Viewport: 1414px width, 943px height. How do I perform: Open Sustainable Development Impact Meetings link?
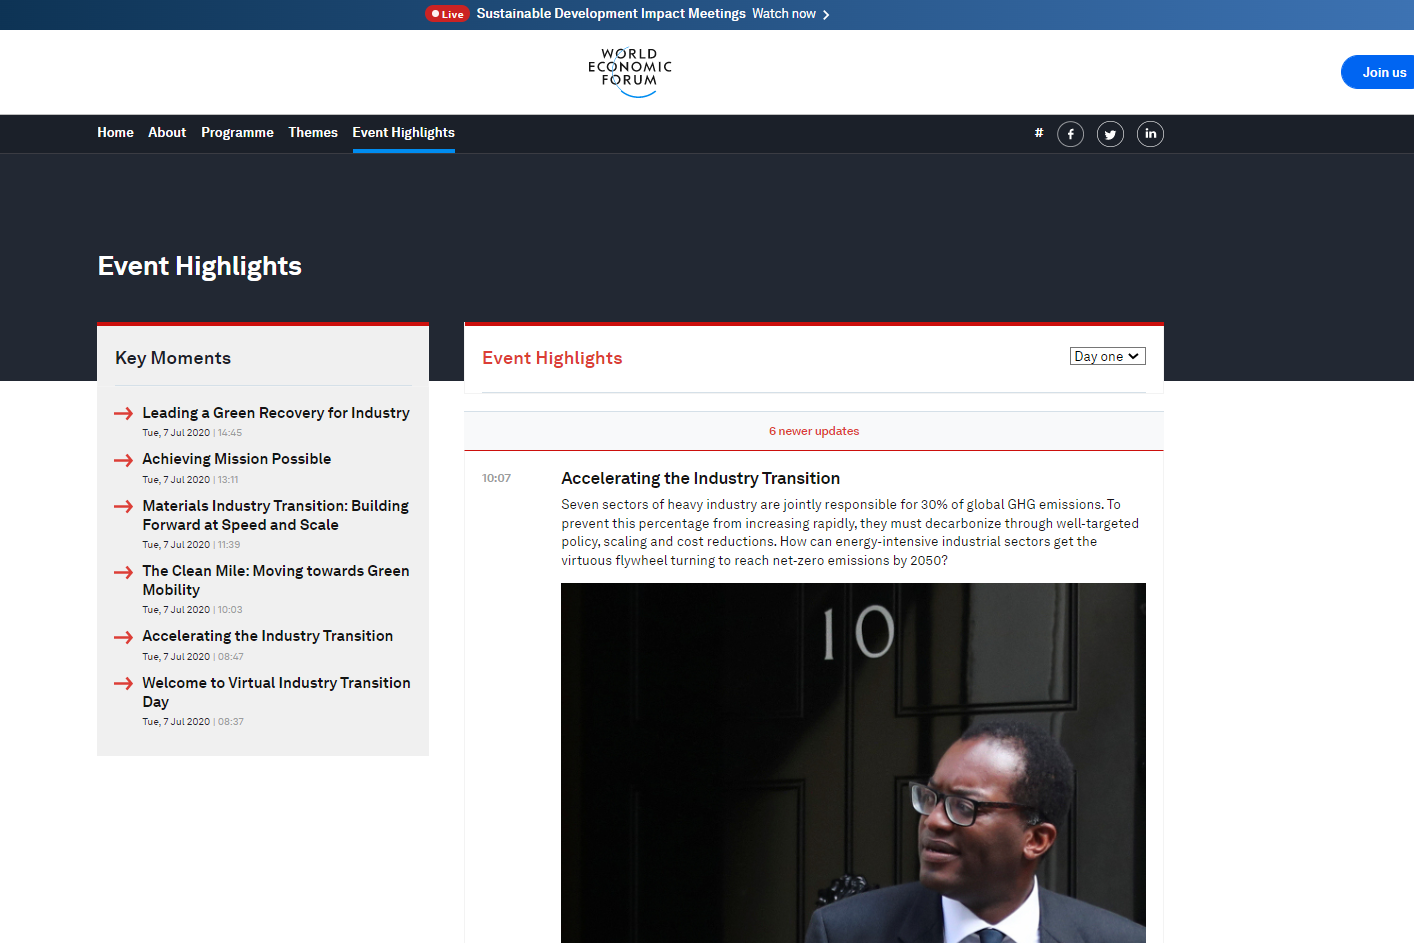[611, 14]
